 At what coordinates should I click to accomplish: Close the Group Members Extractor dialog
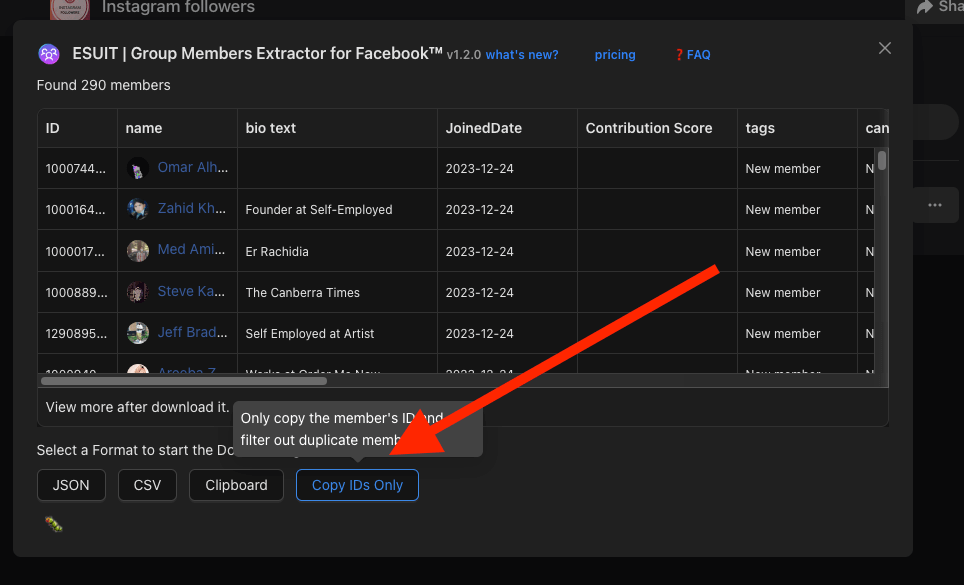(884, 48)
